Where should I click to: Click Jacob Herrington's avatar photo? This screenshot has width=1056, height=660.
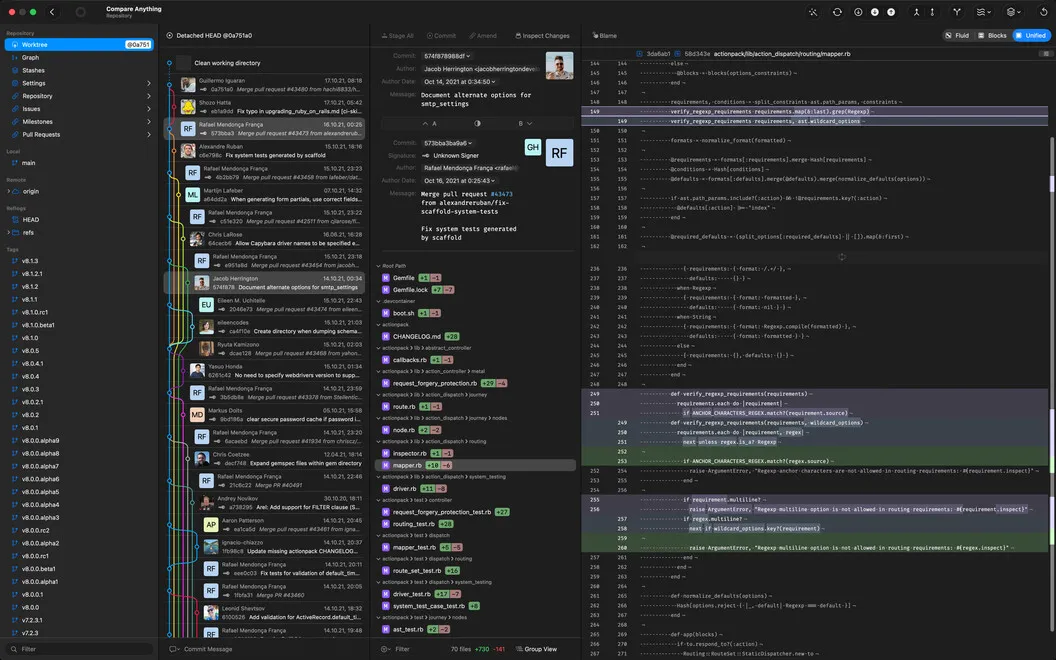(x=559, y=66)
